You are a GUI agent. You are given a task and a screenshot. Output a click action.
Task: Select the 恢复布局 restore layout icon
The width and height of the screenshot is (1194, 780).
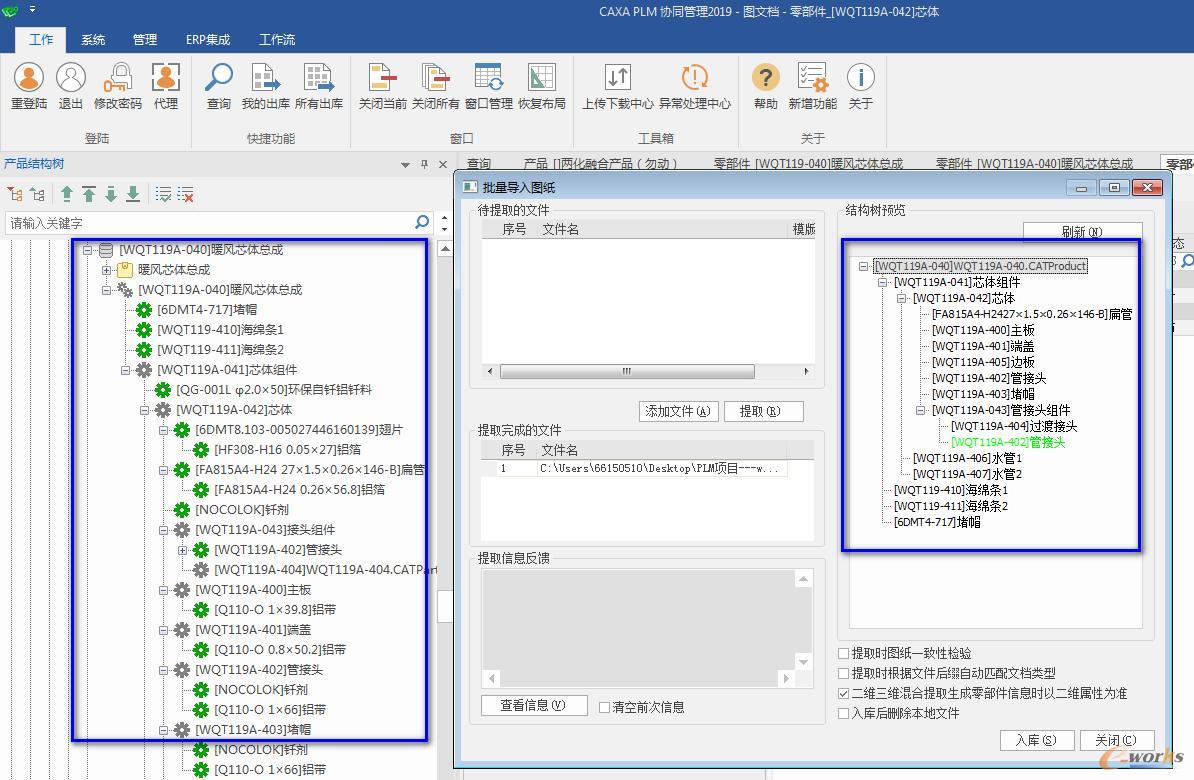(x=541, y=78)
